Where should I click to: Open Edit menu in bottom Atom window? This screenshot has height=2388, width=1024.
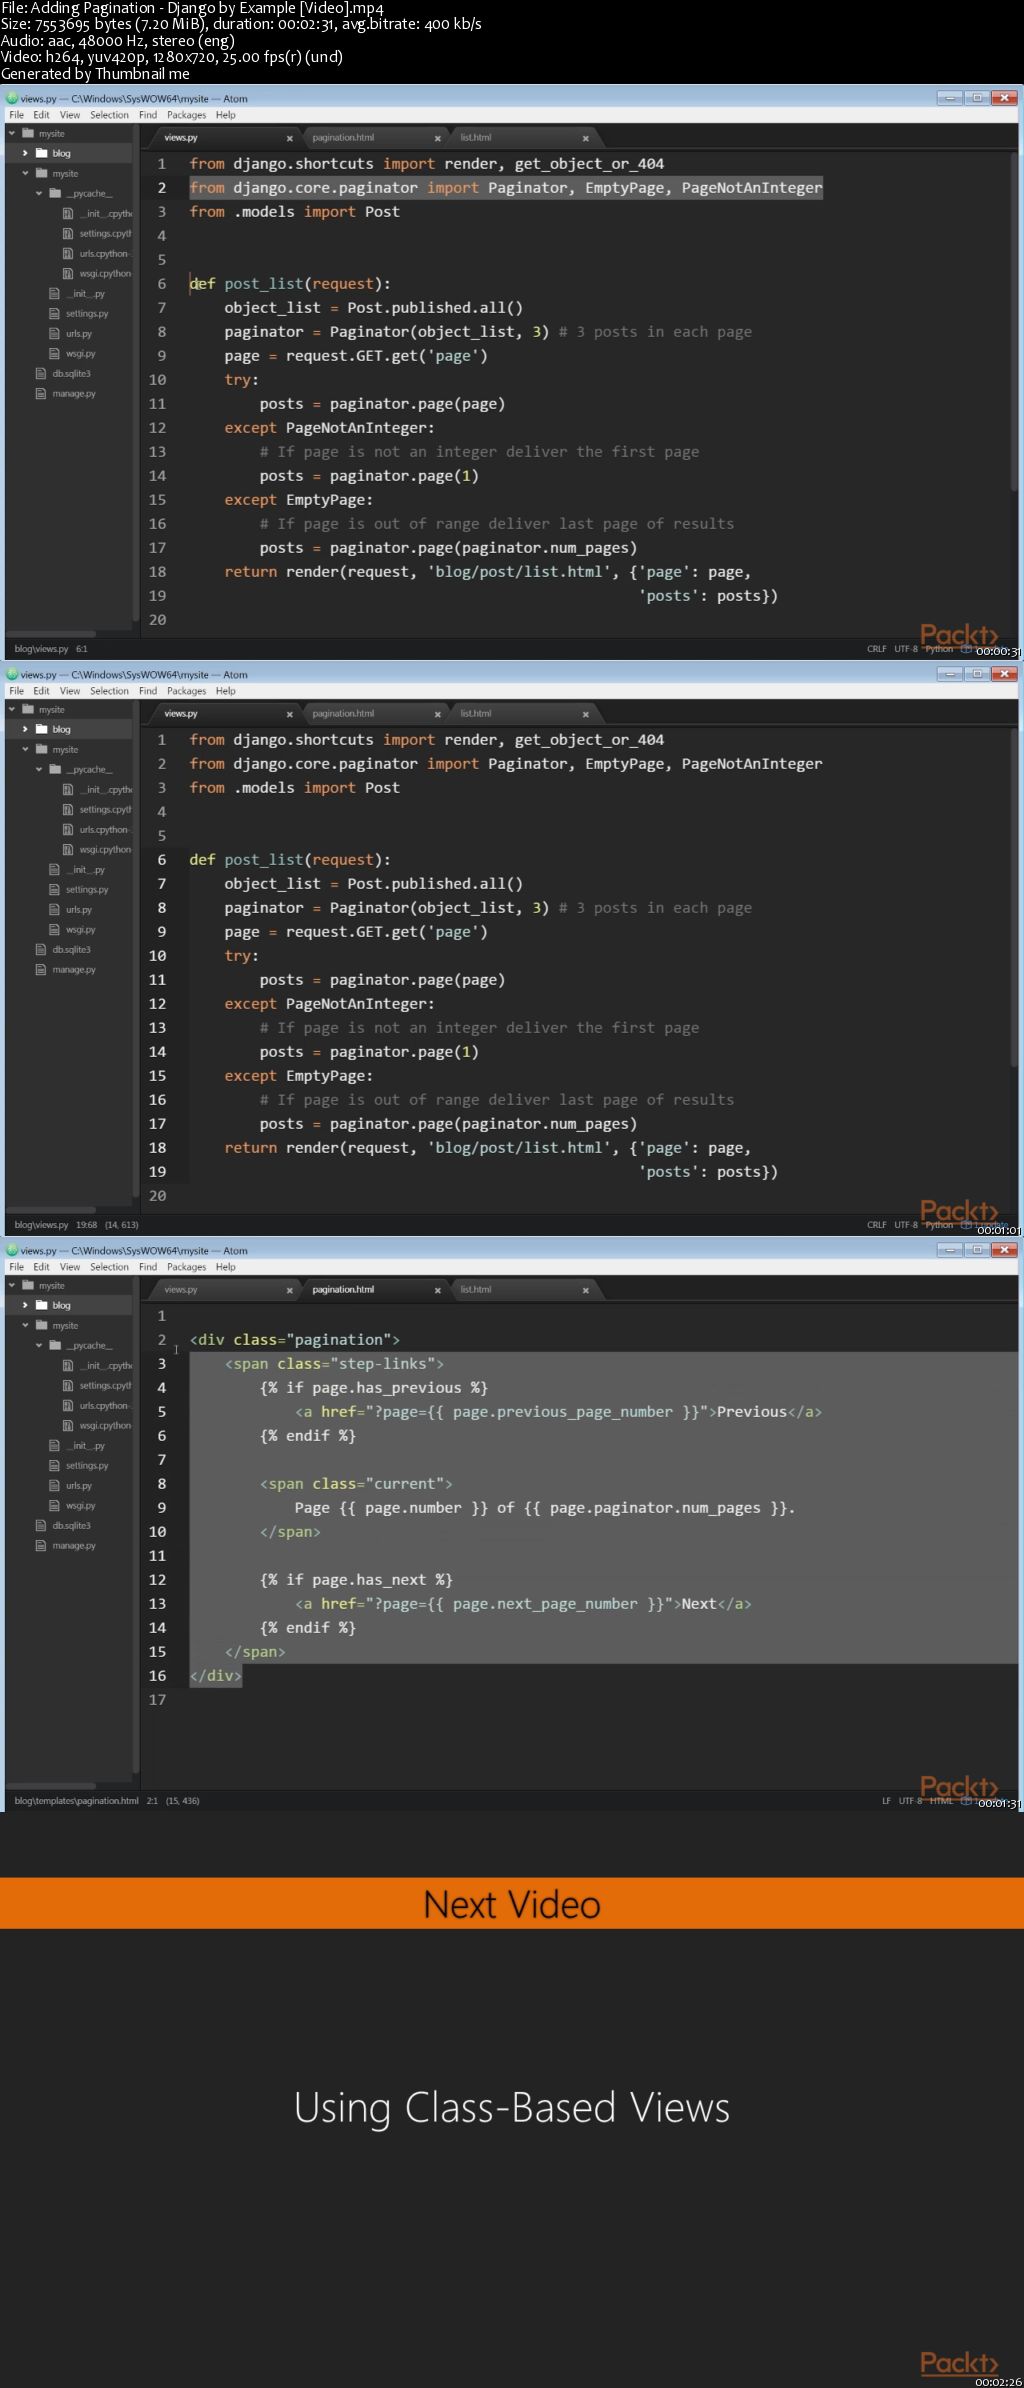coord(41,1267)
